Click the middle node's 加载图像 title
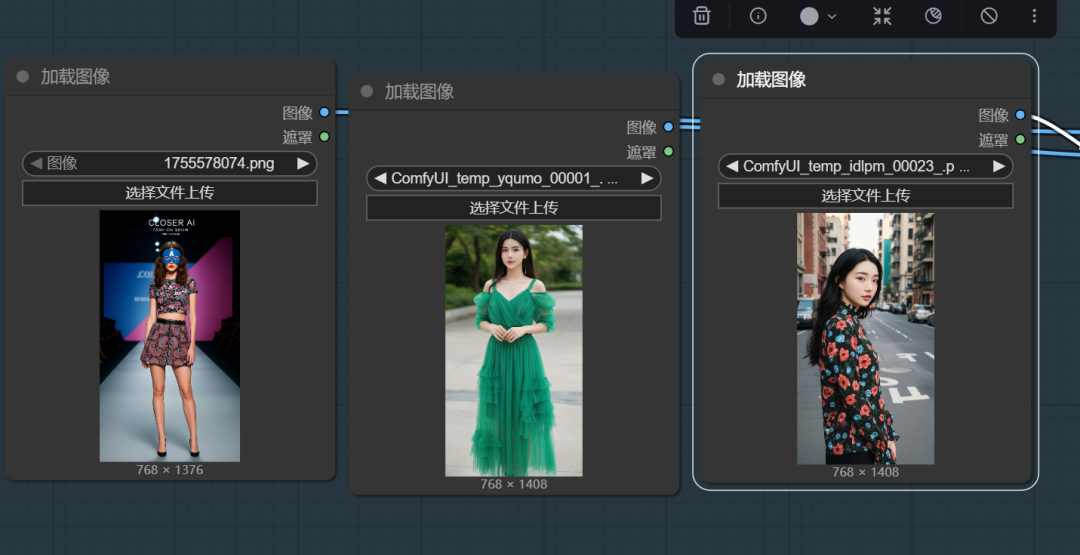Viewport: 1080px width, 555px height. 419,92
